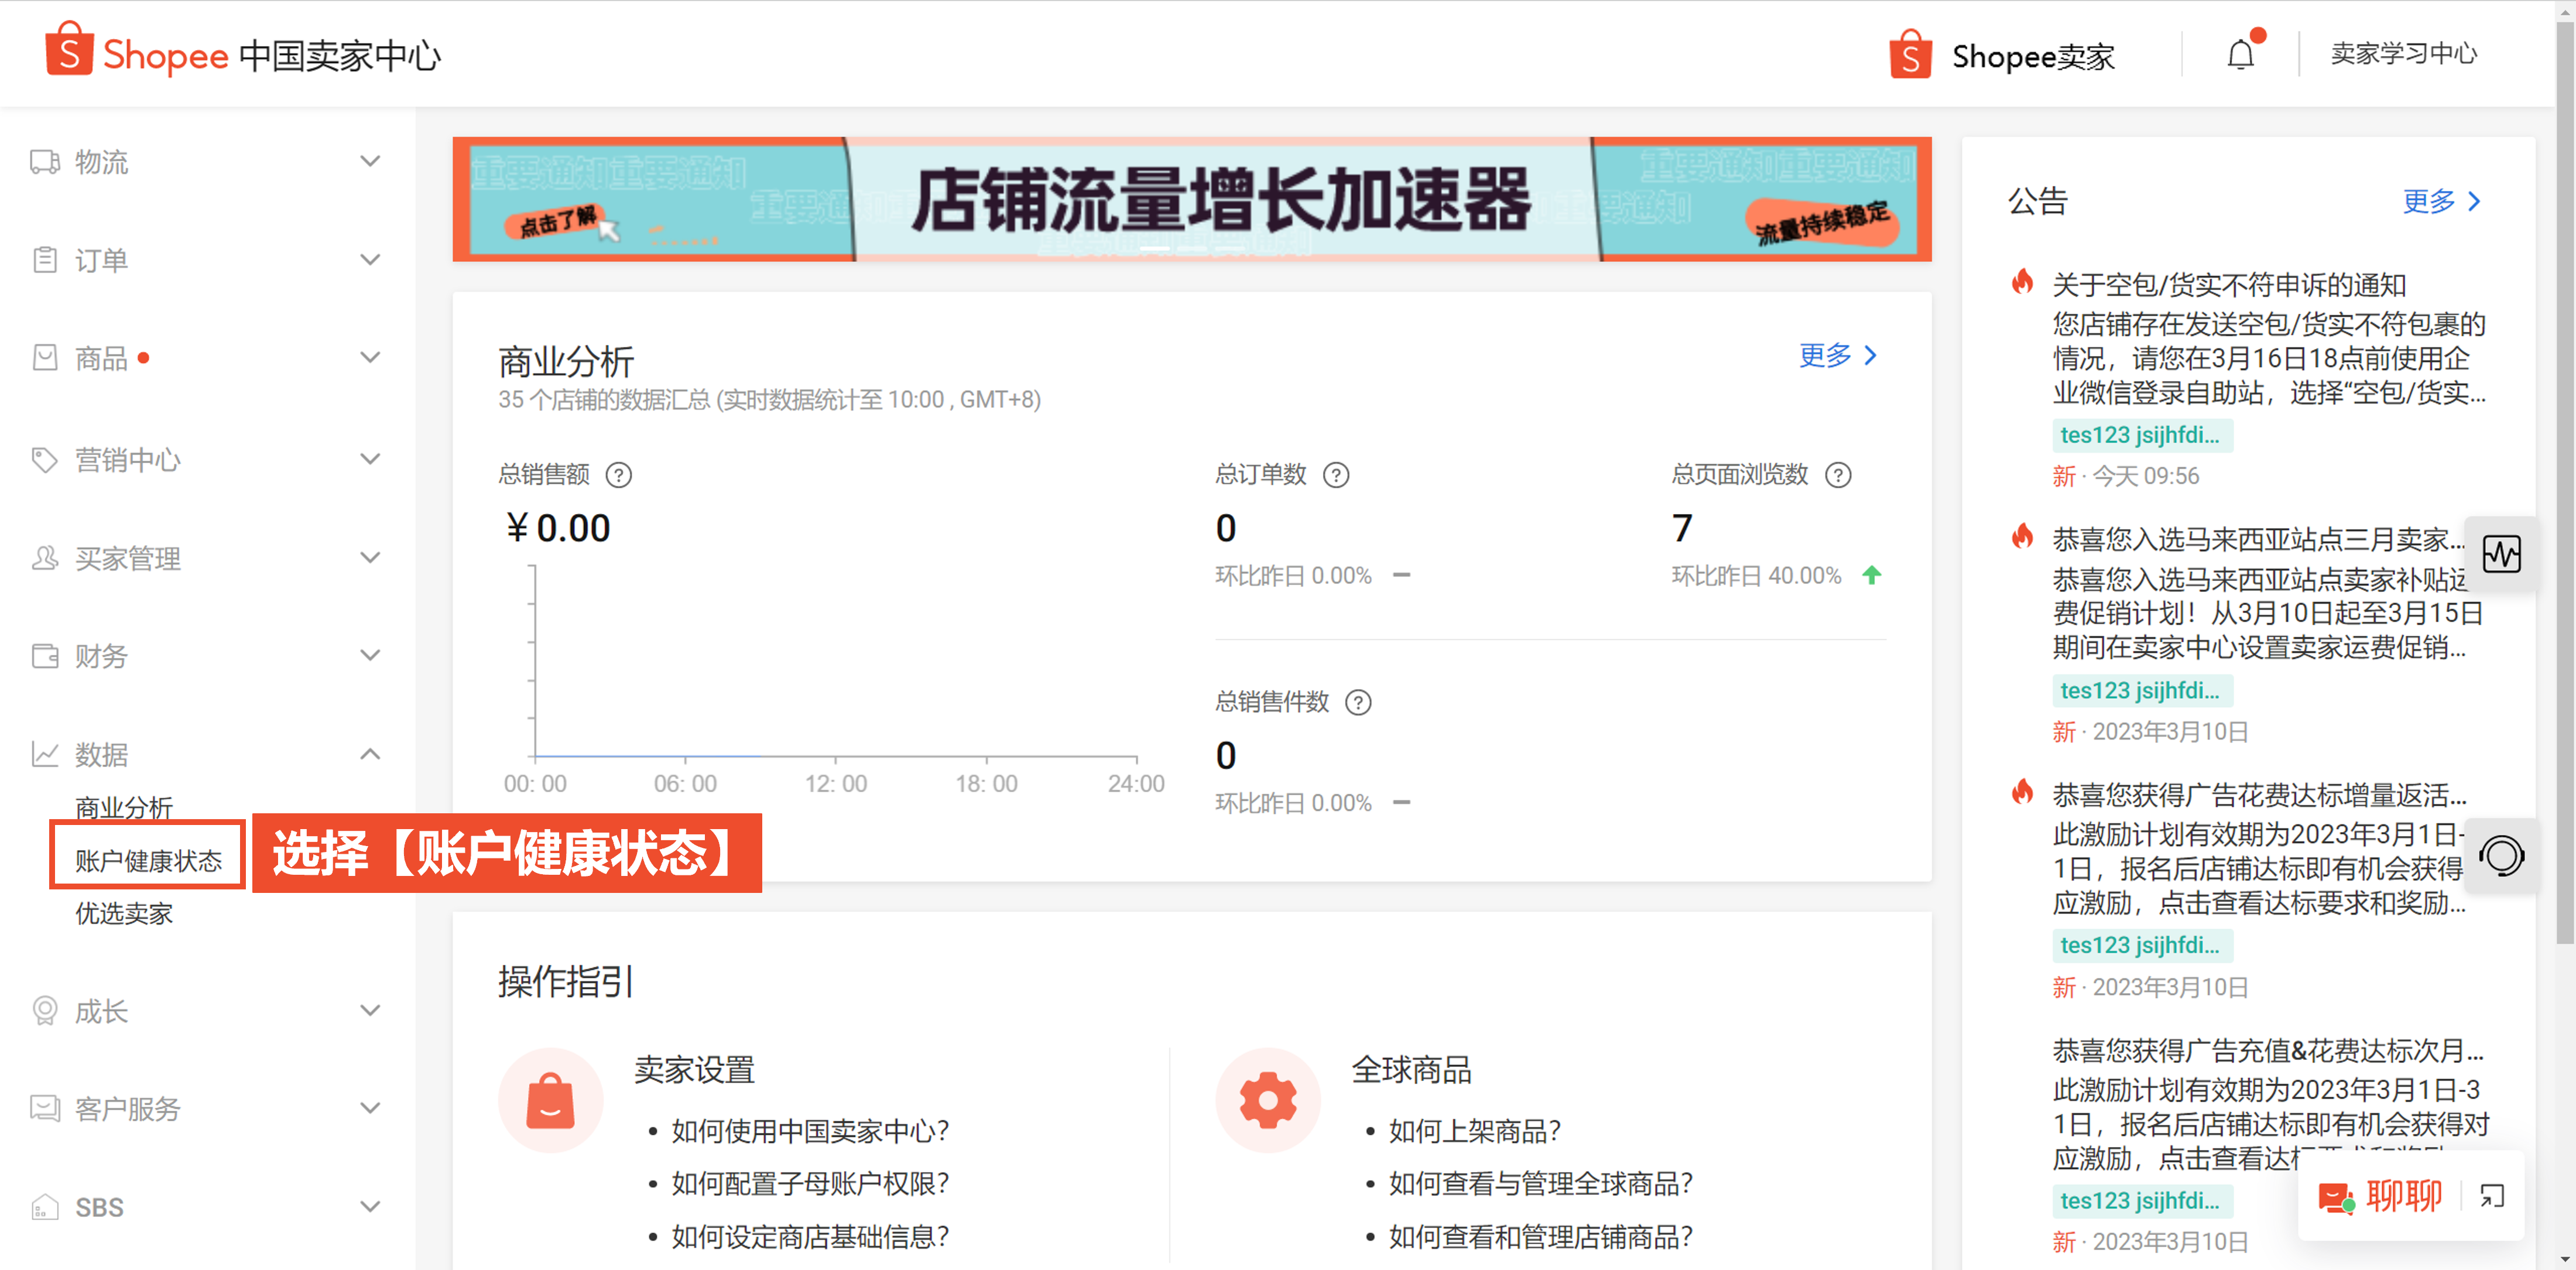Click the 全球商品 gear icon
The height and width of the screenshot is (1270, 2576).
(x=1268, y=1100)
